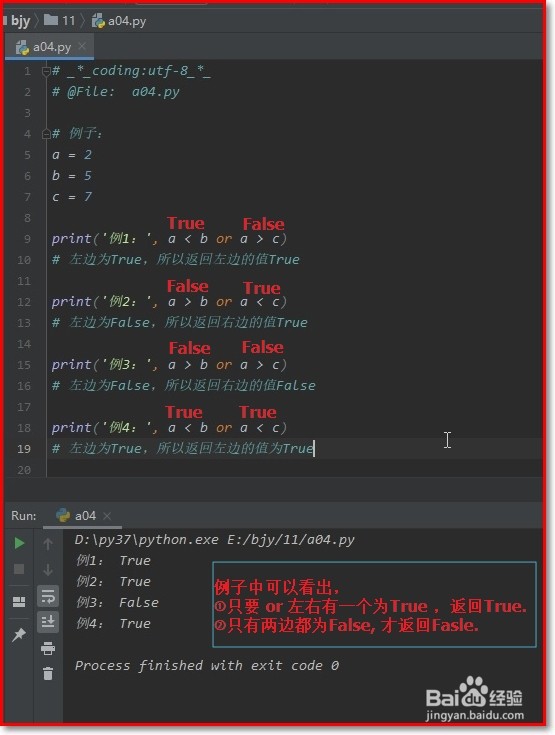Select the a04 tab in Run panel
Viewport: 555px width, 735px height.
[82, 516]
